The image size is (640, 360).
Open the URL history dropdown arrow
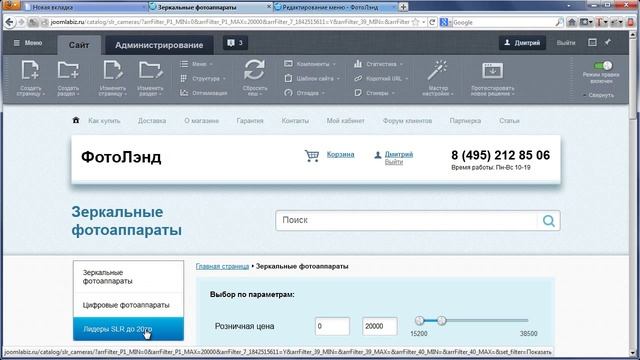pyautogui.click(x=424, y=22)
